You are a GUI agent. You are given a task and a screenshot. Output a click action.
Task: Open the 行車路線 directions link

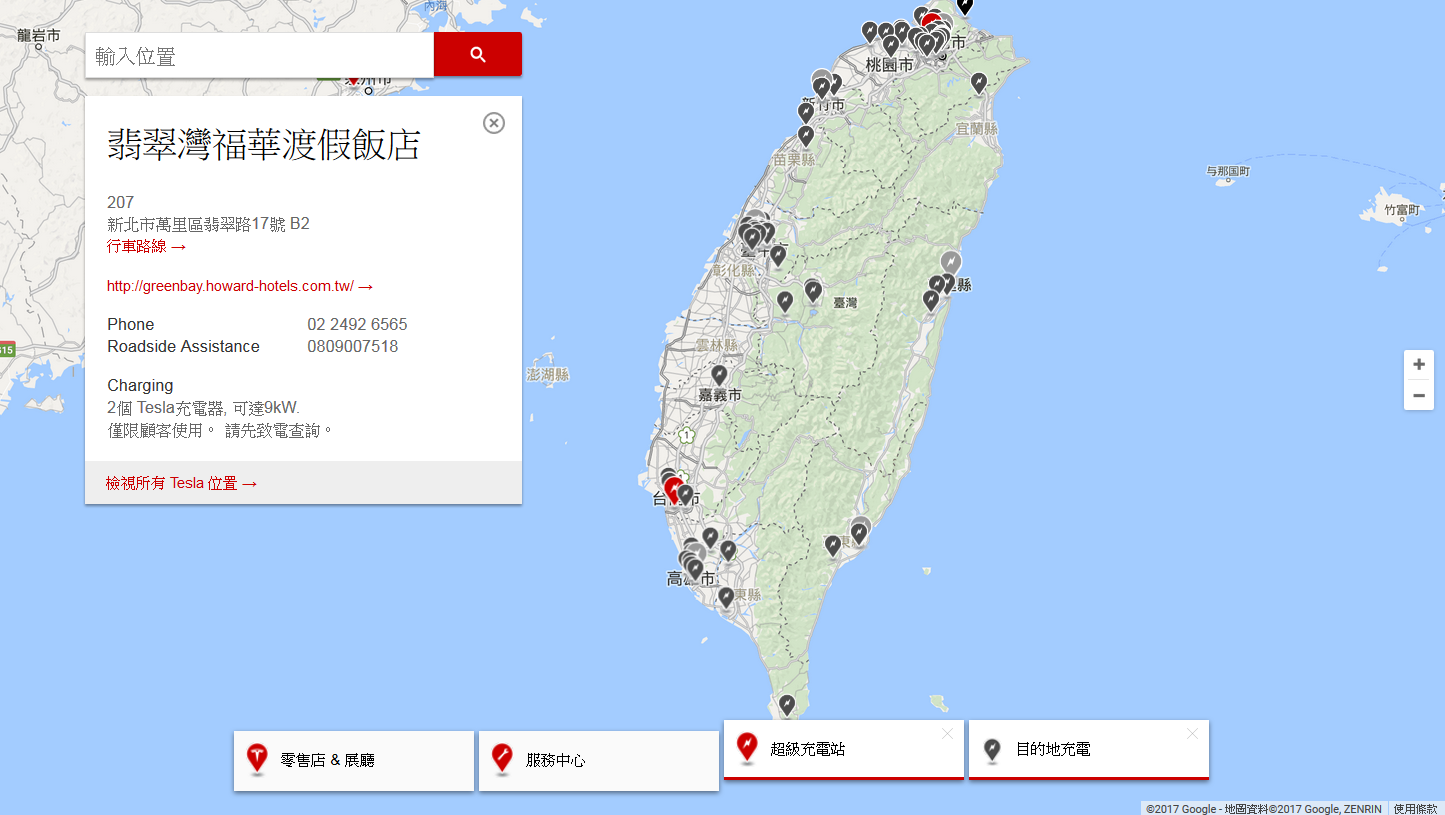pos(146,246)
